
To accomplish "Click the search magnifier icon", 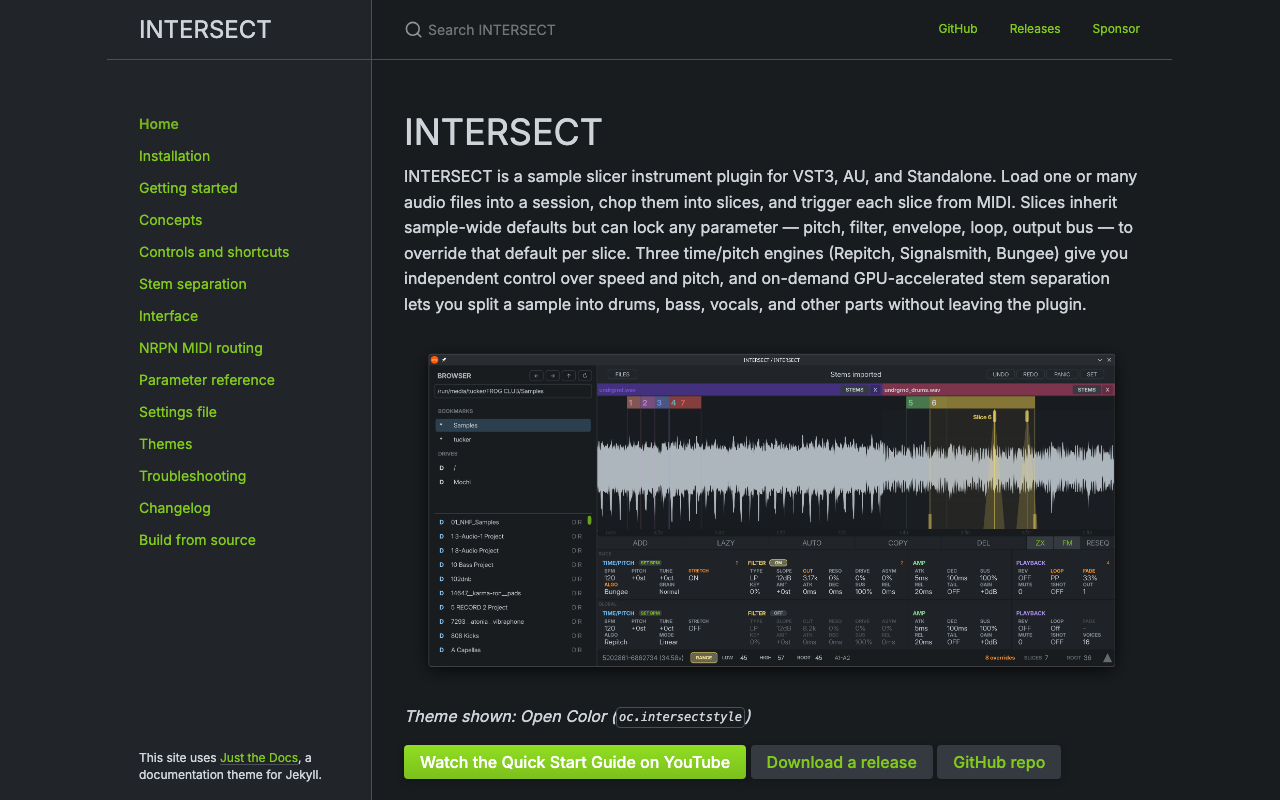I will point(413,30).
